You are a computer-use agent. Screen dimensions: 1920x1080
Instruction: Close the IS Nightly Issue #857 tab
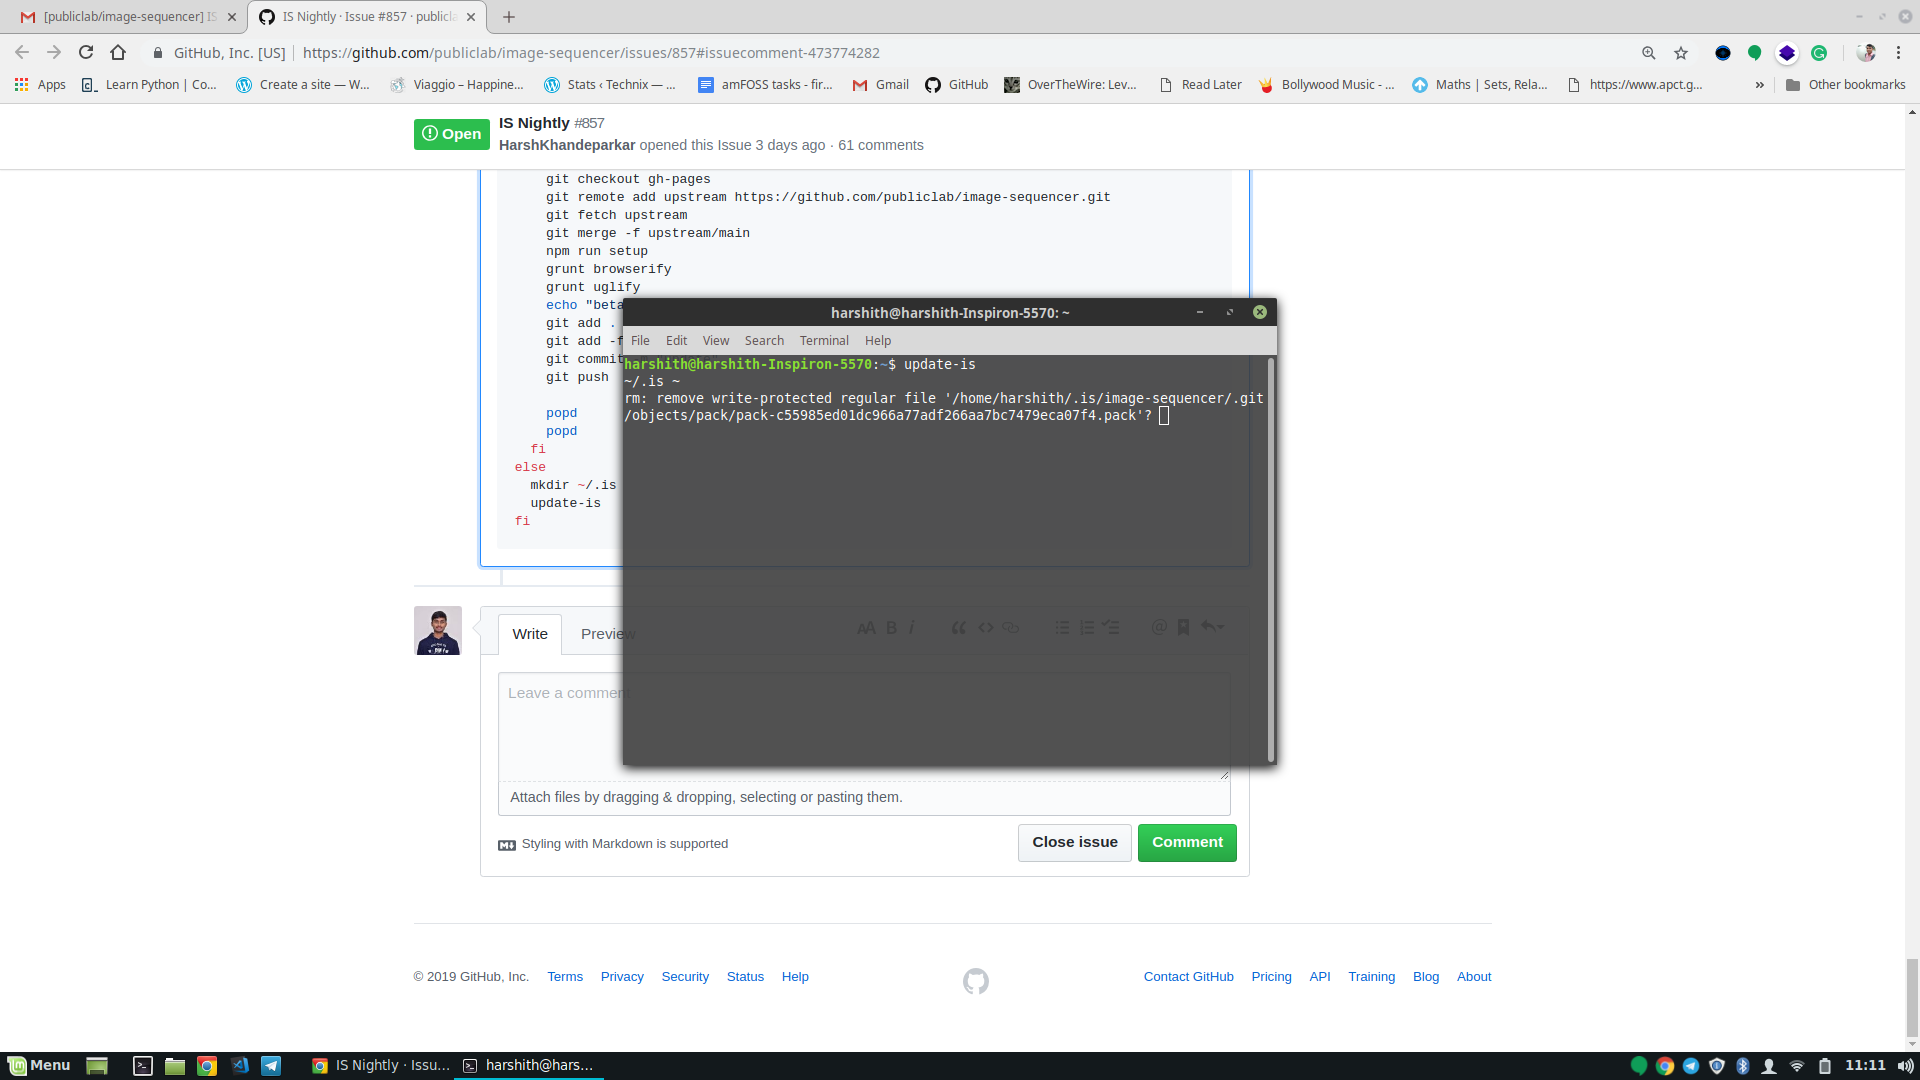click(x=471, y=17)
